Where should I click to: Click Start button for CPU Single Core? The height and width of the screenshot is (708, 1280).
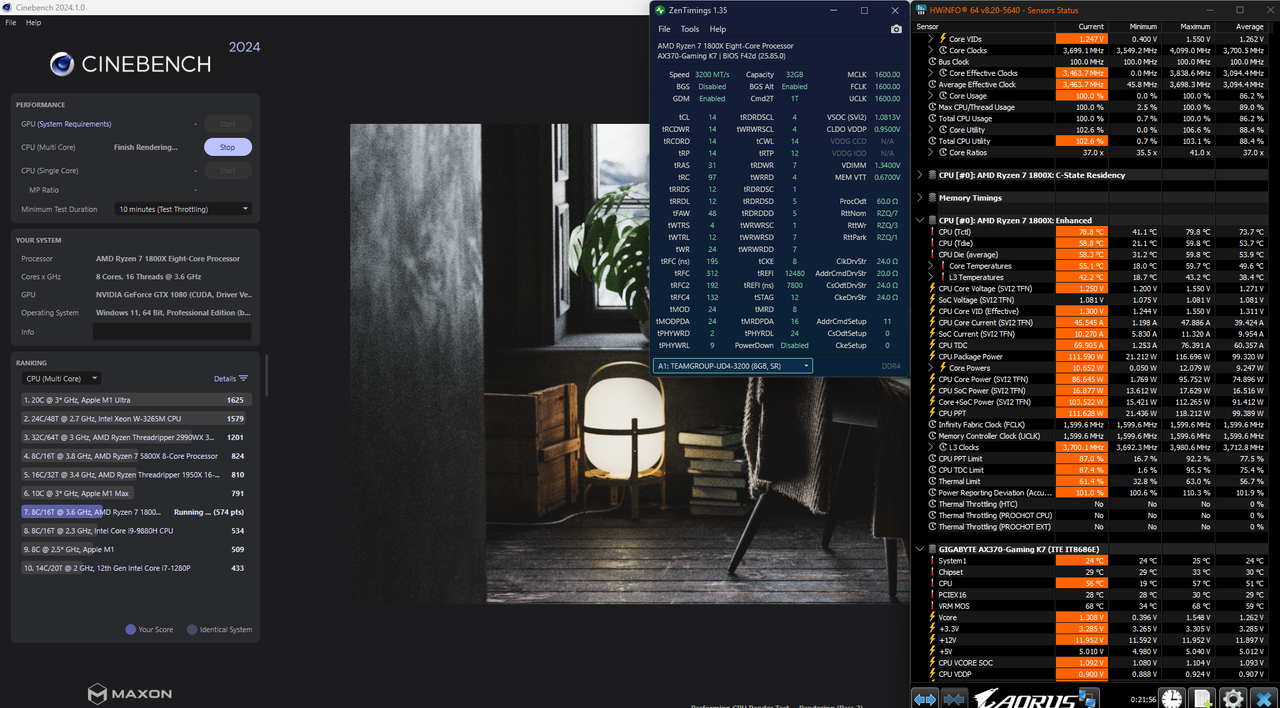pyautogui.click(x=228, y=170)
